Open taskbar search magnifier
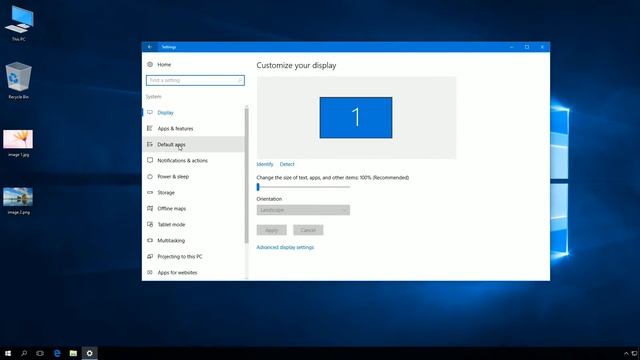Image resolution: width=640 pixels, height=360 pixels. coord(24,353)
